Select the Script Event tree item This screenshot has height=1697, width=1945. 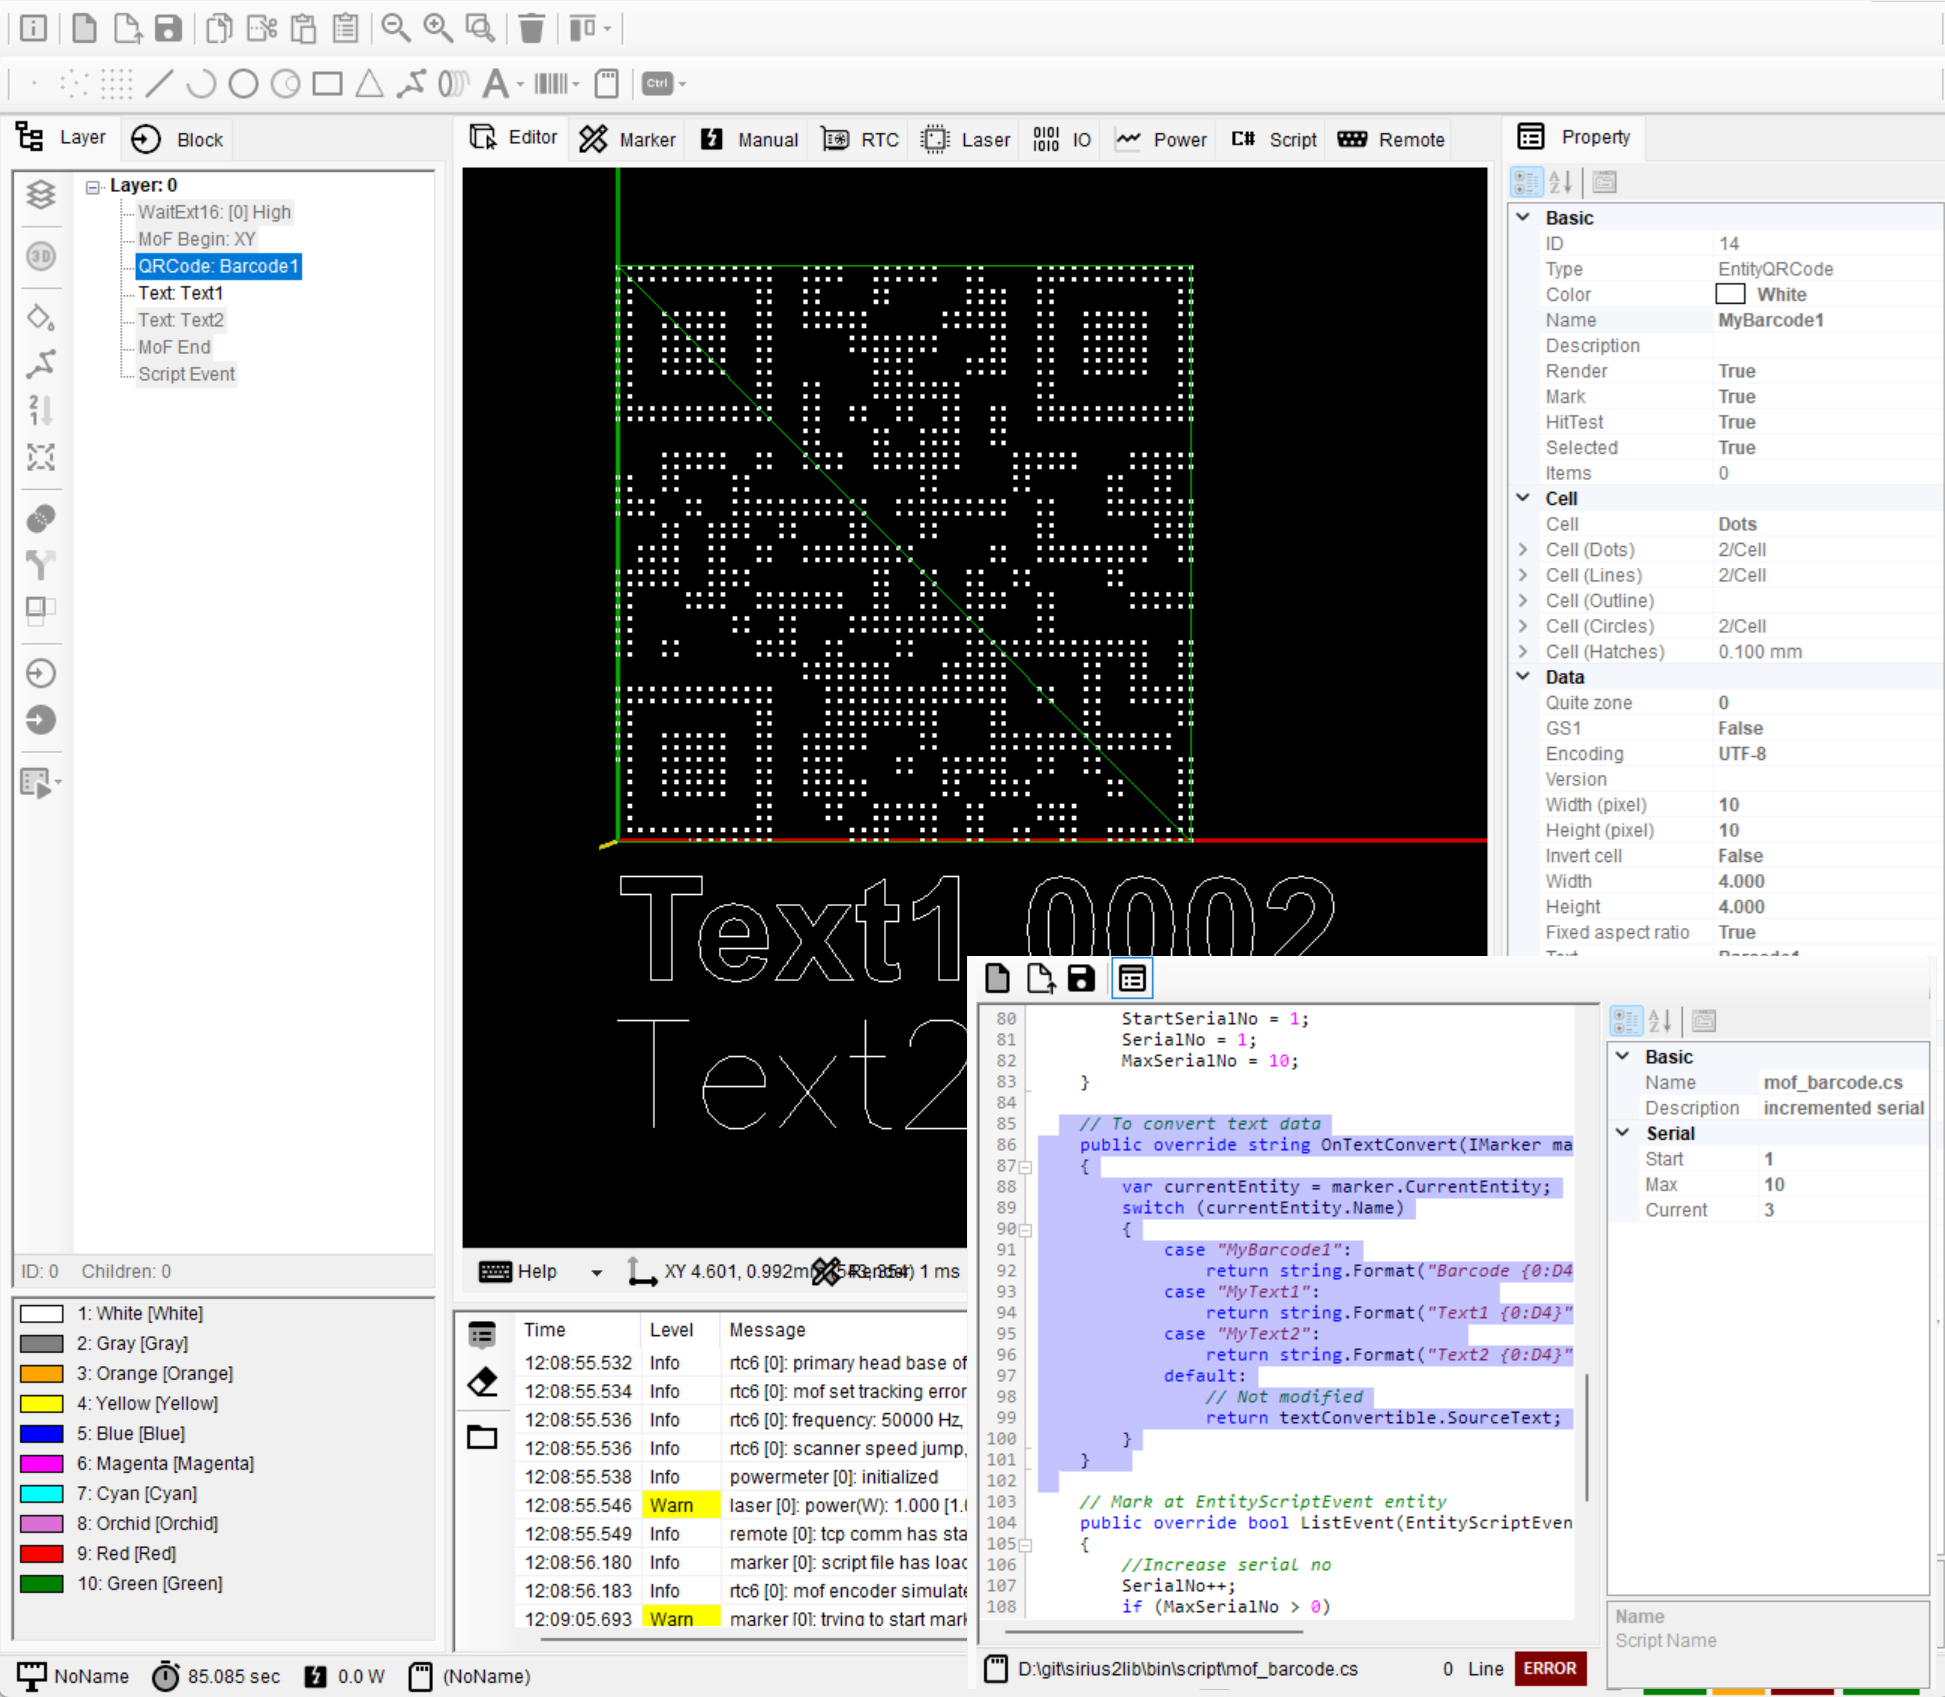click(186, 374)
